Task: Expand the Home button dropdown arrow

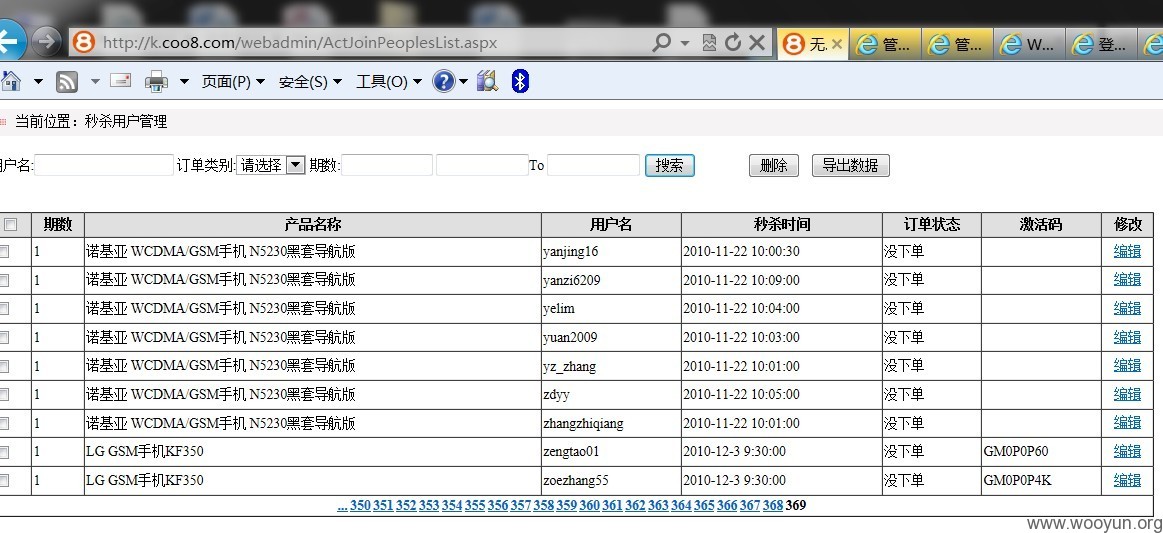Action: point(38,82)
